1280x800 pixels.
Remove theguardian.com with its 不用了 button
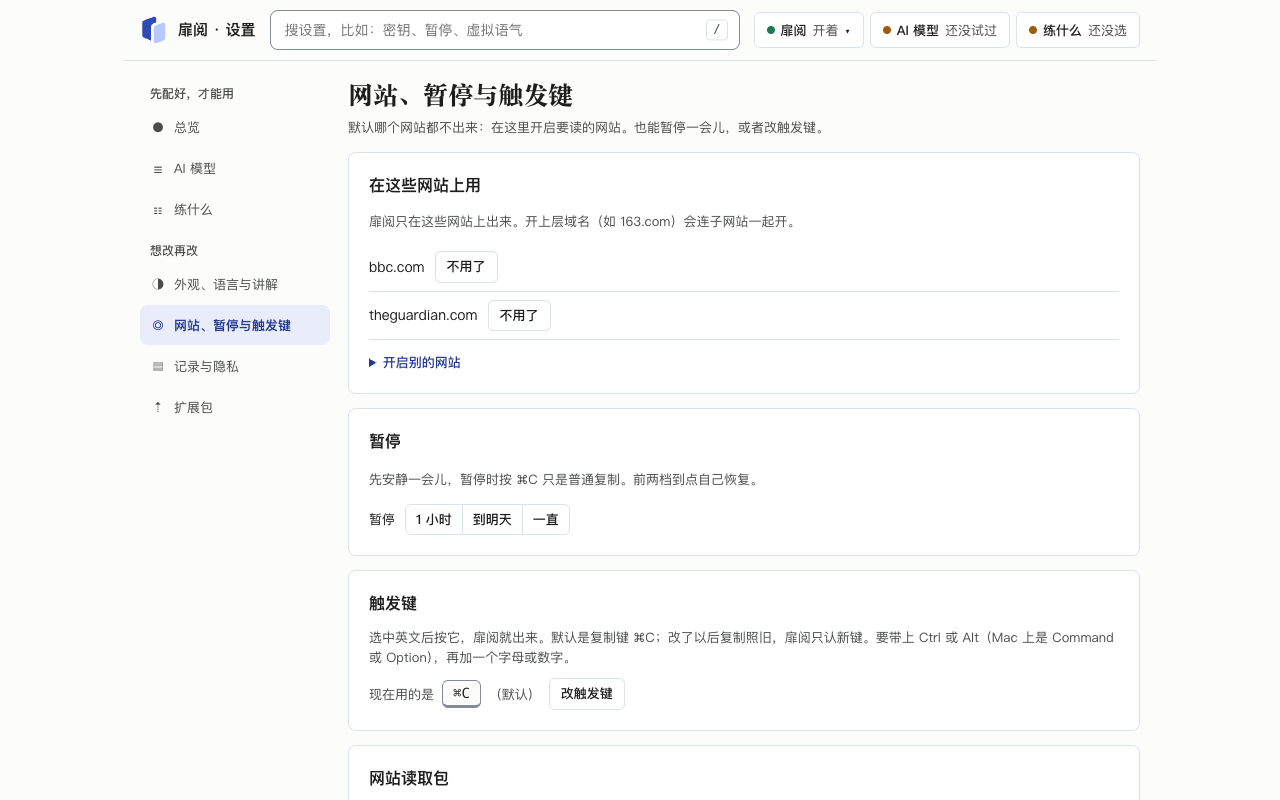coord(519,315)
